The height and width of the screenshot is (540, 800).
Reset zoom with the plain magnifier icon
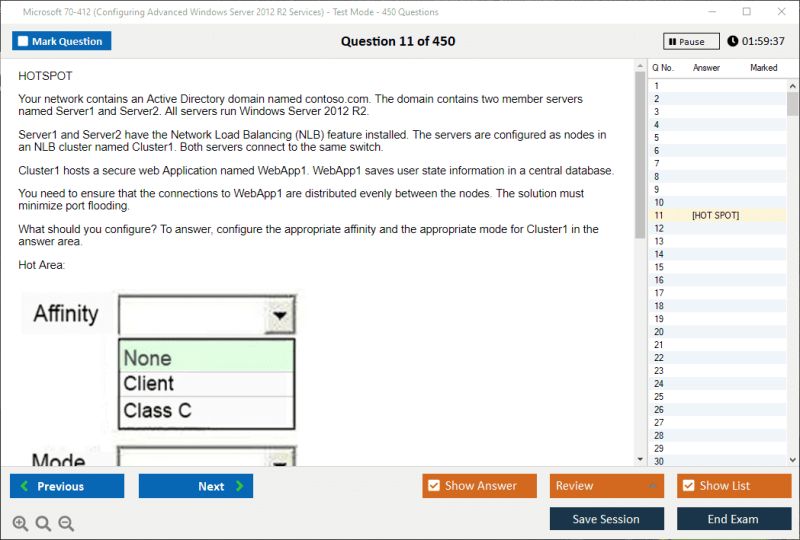(x=43, y=523)
